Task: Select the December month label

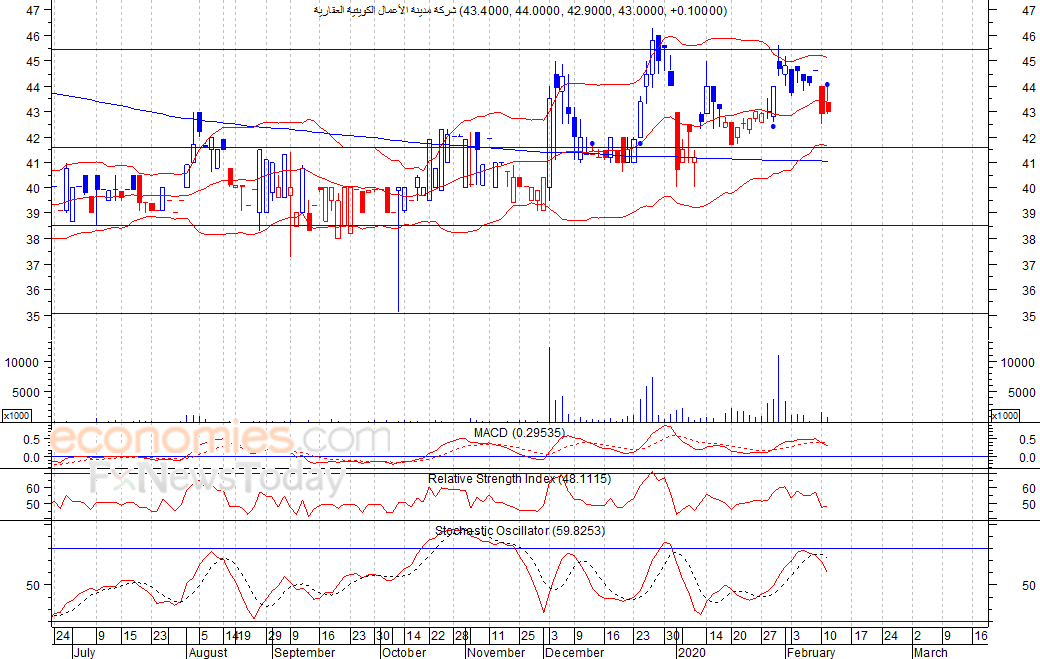Action: point(574,652)
